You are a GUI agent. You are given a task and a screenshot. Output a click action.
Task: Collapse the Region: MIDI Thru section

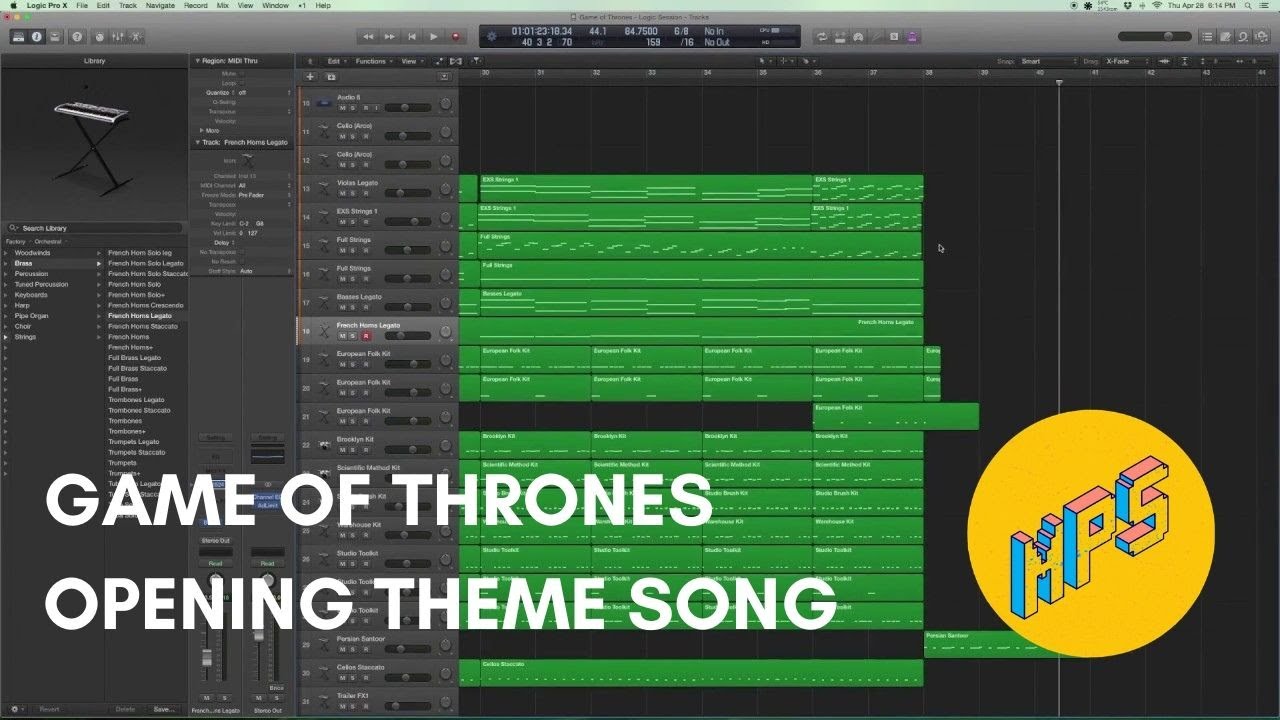tap(197, 61)
